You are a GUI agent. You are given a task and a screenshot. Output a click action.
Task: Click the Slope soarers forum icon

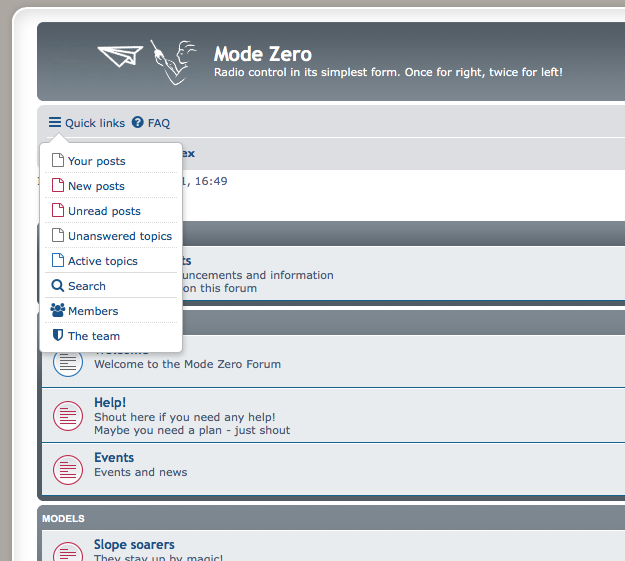pyautogui.click(x=67, y=551)
